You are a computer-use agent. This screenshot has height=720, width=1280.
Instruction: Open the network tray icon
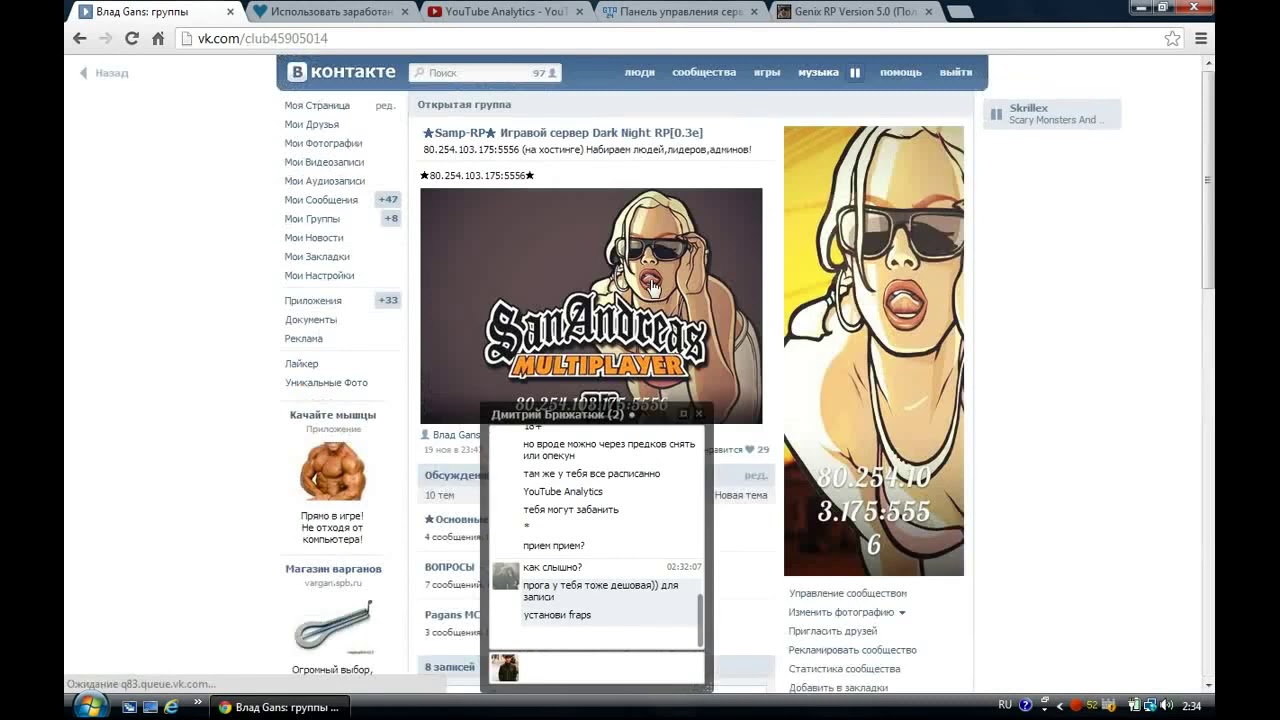point(1151,705)
